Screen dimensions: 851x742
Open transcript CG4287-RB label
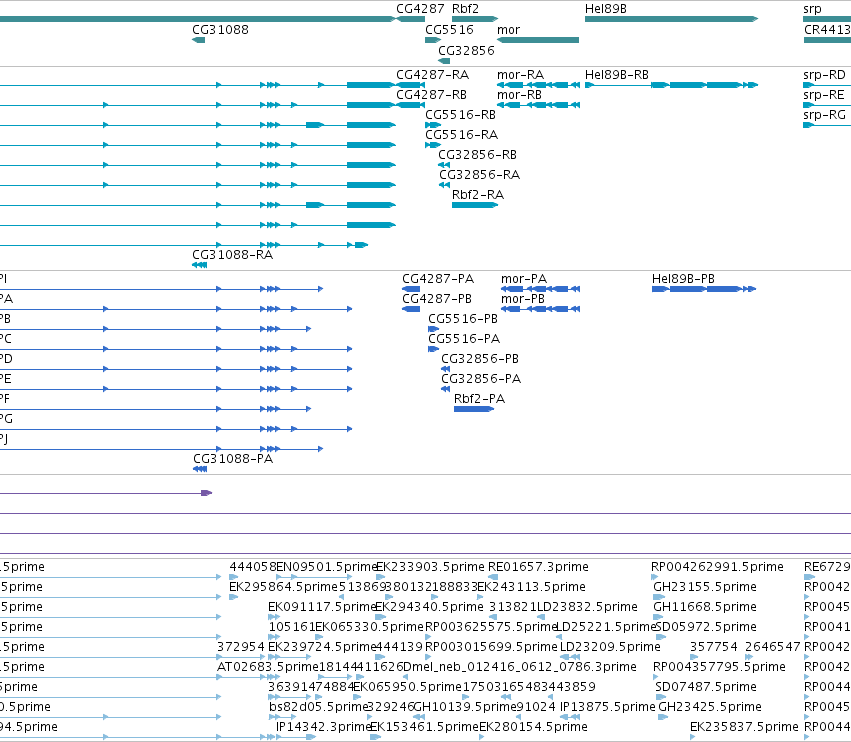point(431,94)
